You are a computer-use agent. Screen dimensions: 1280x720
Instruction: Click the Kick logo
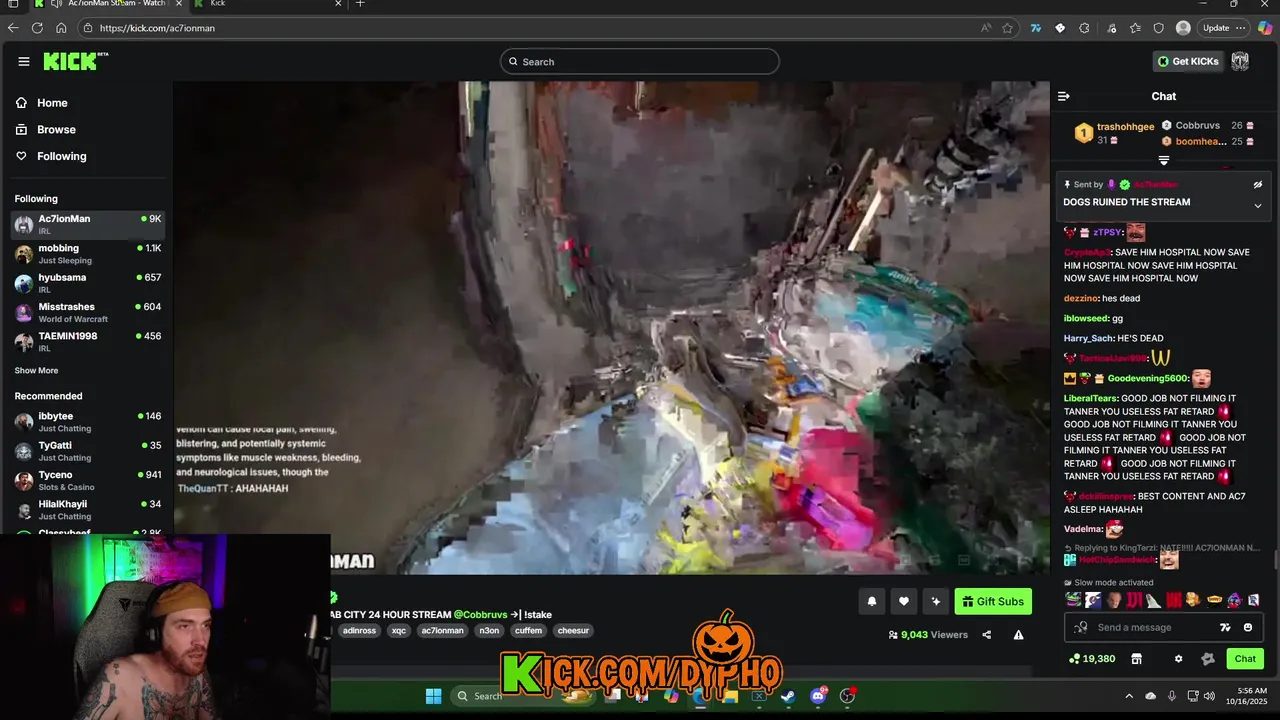[75, 62]
